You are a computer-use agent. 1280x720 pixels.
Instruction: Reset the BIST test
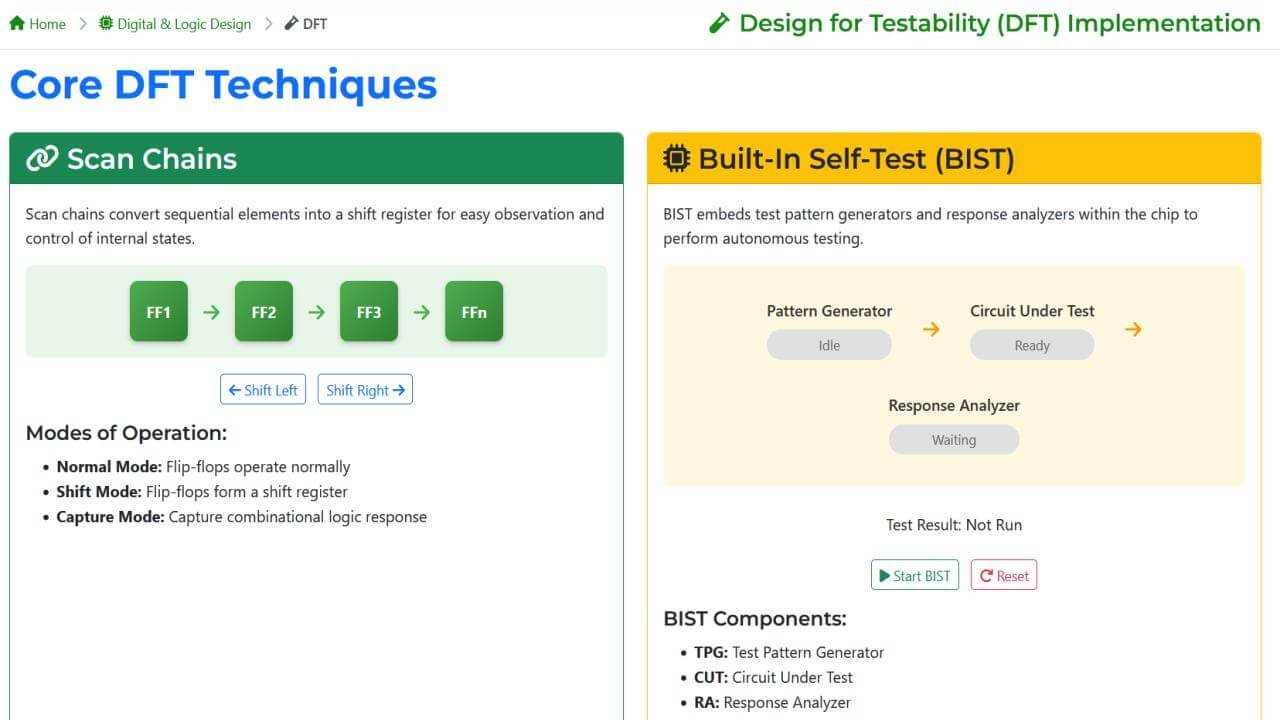(x=1004, y=575)
